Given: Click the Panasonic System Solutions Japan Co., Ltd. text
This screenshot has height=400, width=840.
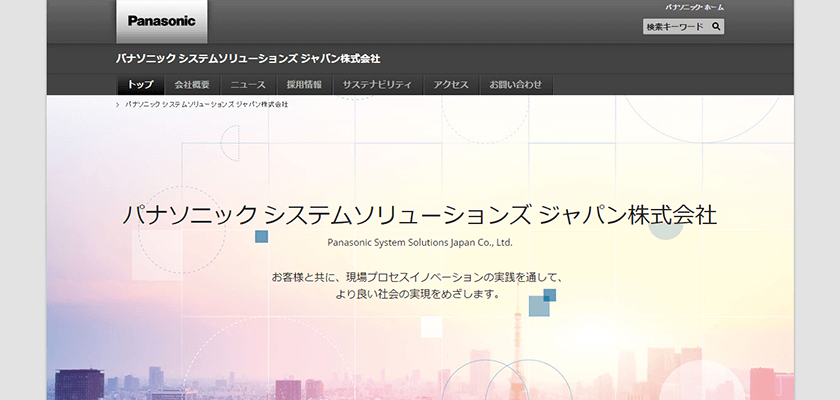Looking at the screenshot, I should [x=420, y=243].
